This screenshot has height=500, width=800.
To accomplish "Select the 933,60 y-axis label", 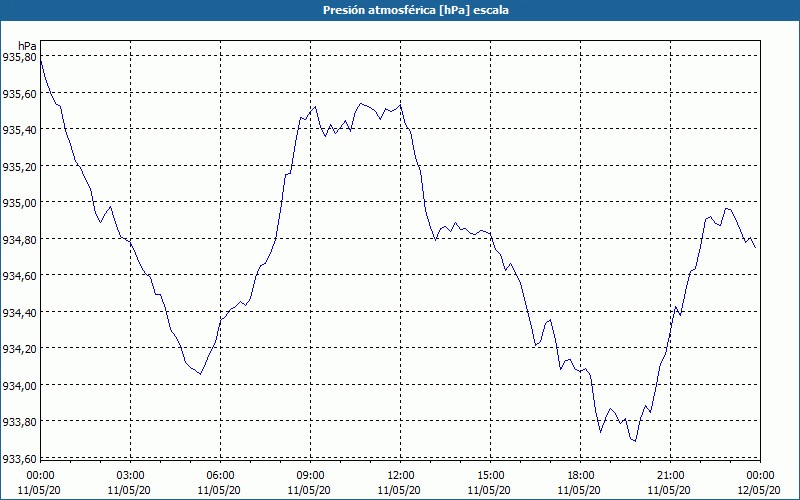I will pos(19,458).
